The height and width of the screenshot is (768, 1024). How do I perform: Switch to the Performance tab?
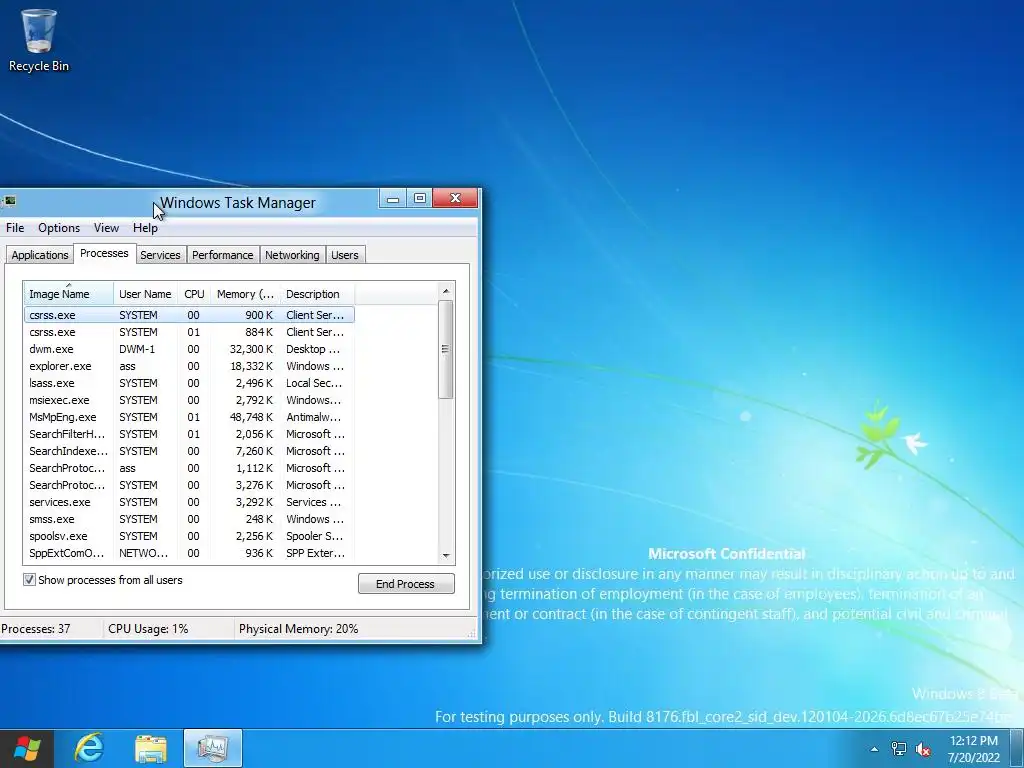pyautogui.click(x=223, y=255)
